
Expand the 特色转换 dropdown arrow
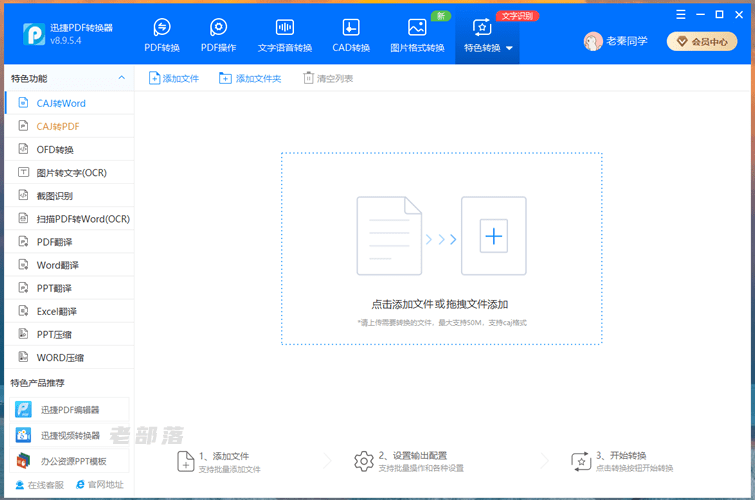(x=509, y=48)
